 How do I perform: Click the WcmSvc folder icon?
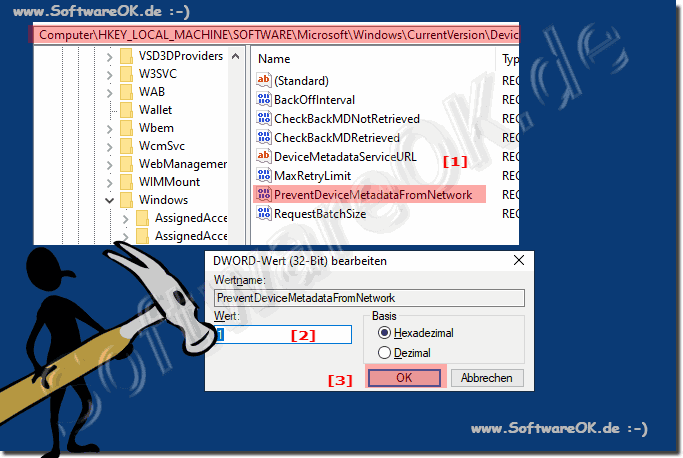(x=126, y=146)
